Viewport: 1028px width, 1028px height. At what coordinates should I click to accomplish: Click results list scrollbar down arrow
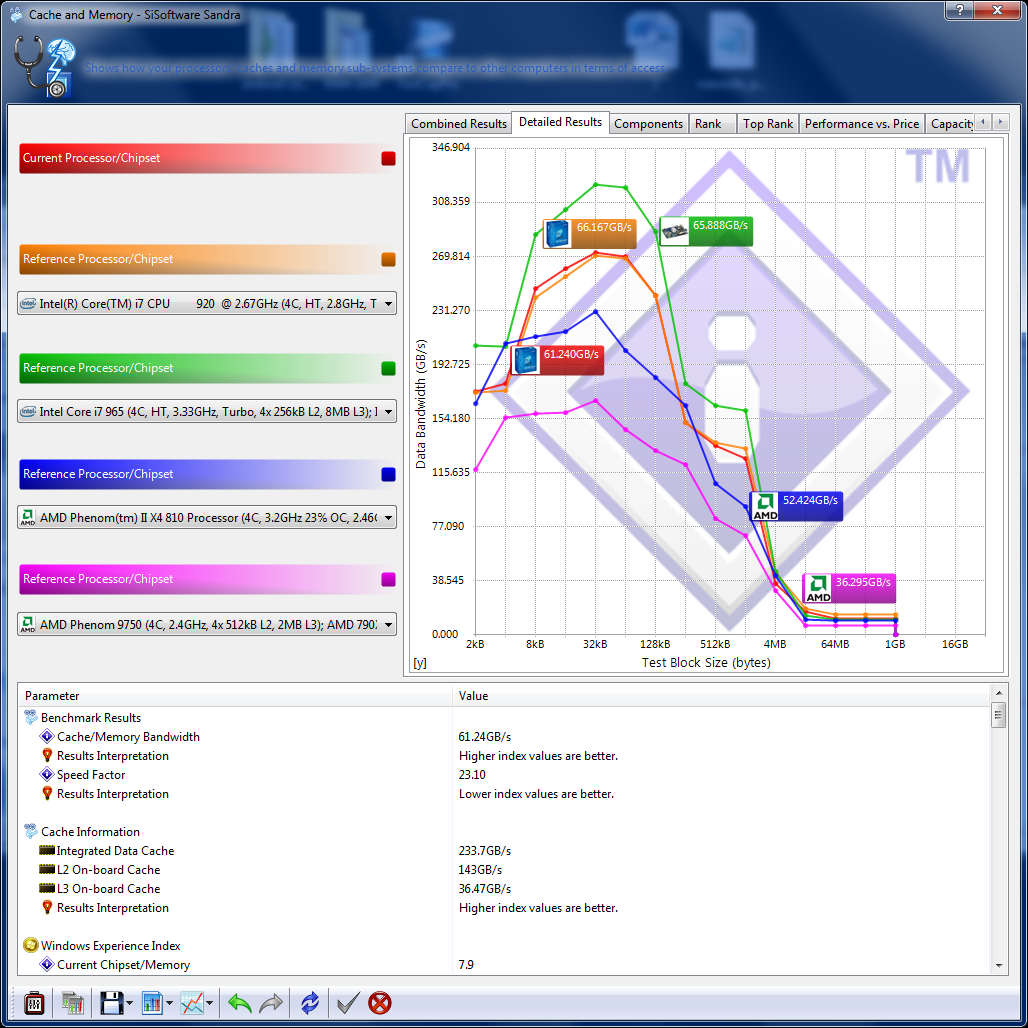[998, 966]
